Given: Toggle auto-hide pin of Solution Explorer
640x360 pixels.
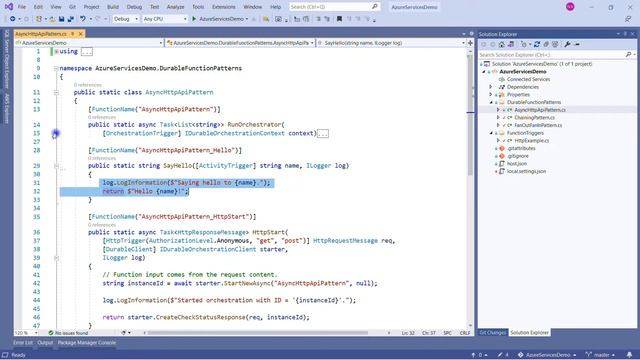Looking at the screenshot, I should (x=625, y=34).
